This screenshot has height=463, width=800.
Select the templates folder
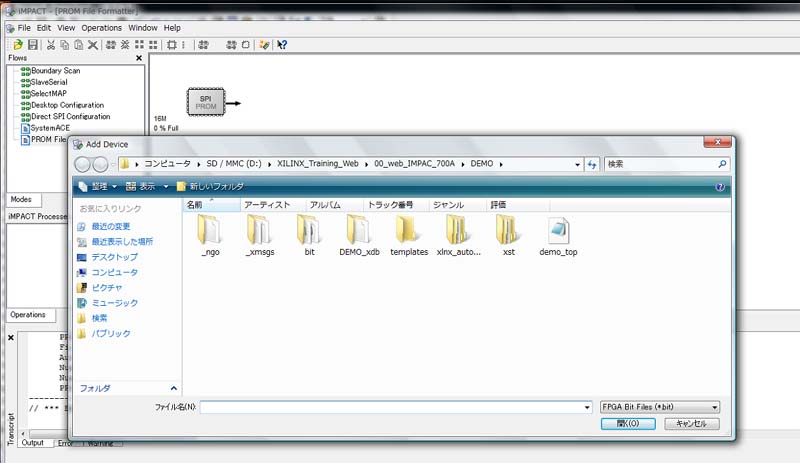pyautogui.click(x=409, y=235)
